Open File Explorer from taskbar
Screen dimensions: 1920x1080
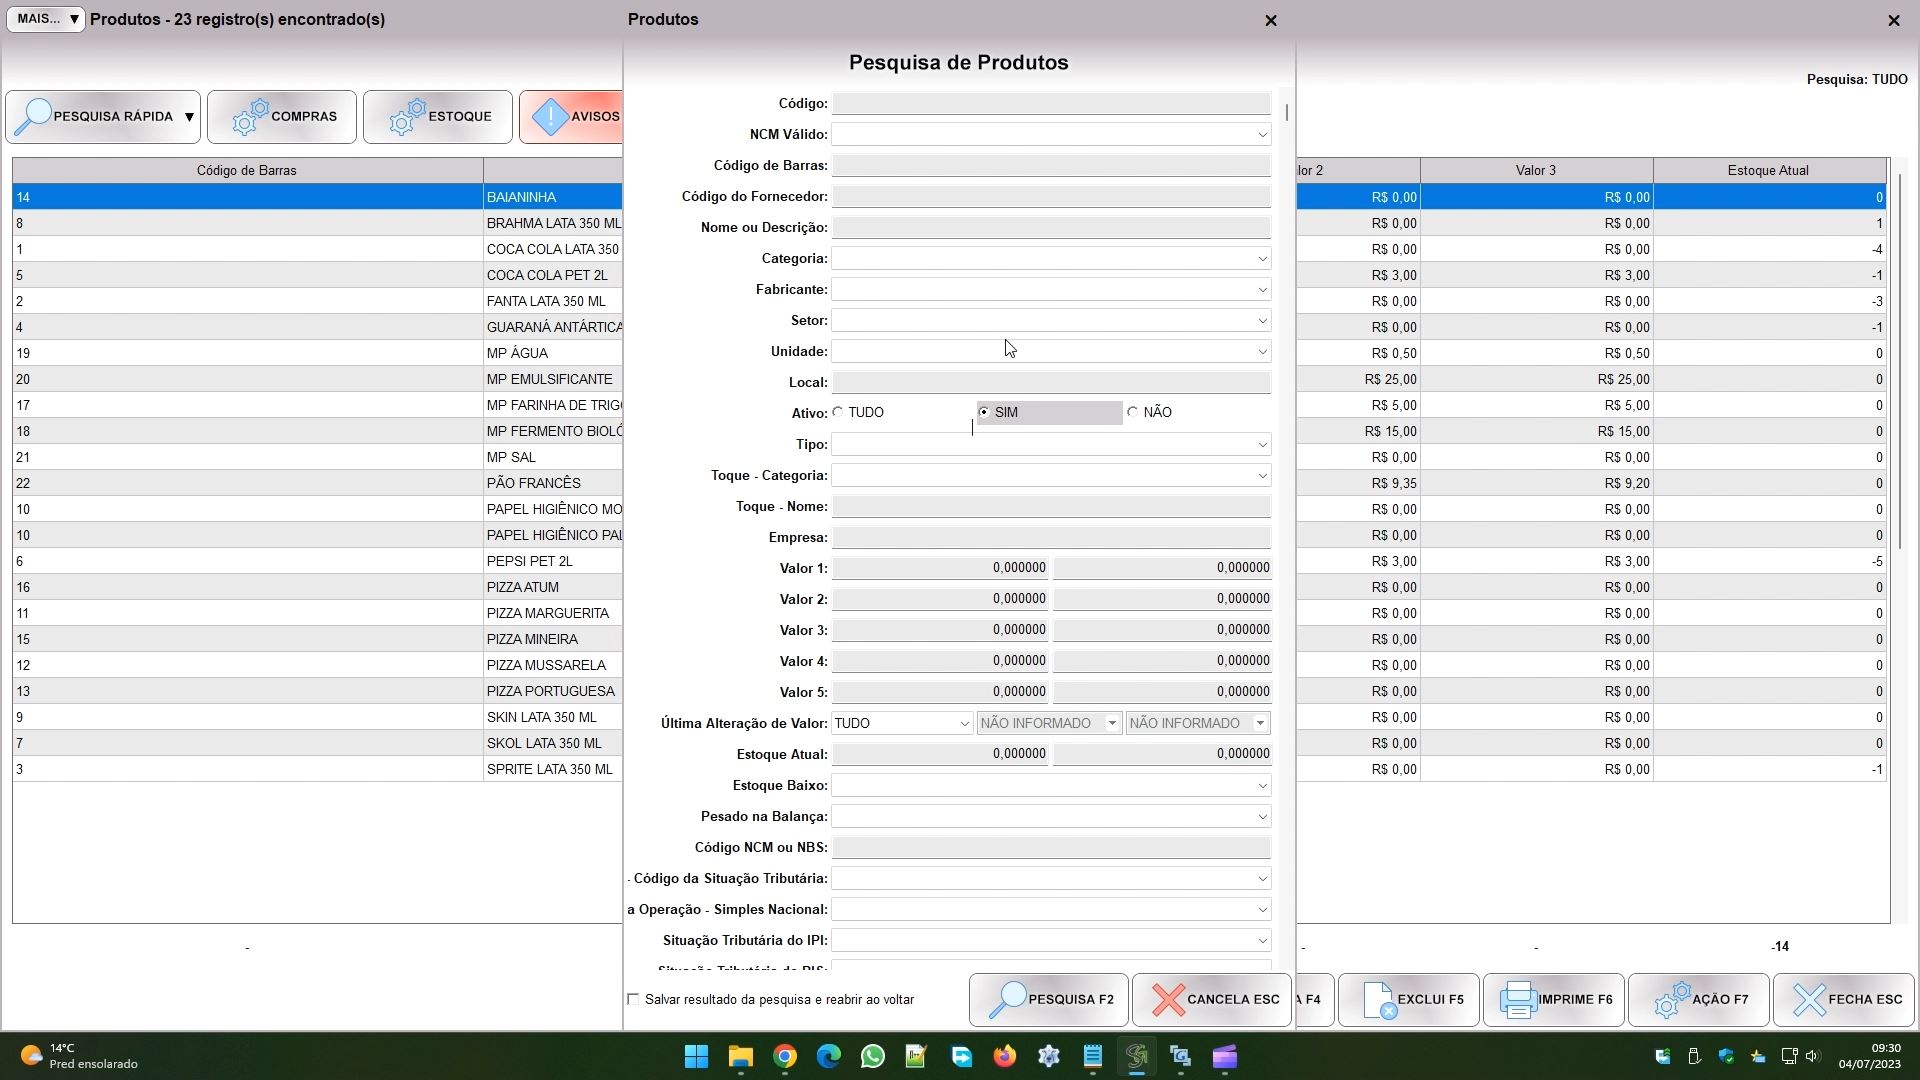pos(741,1056)
